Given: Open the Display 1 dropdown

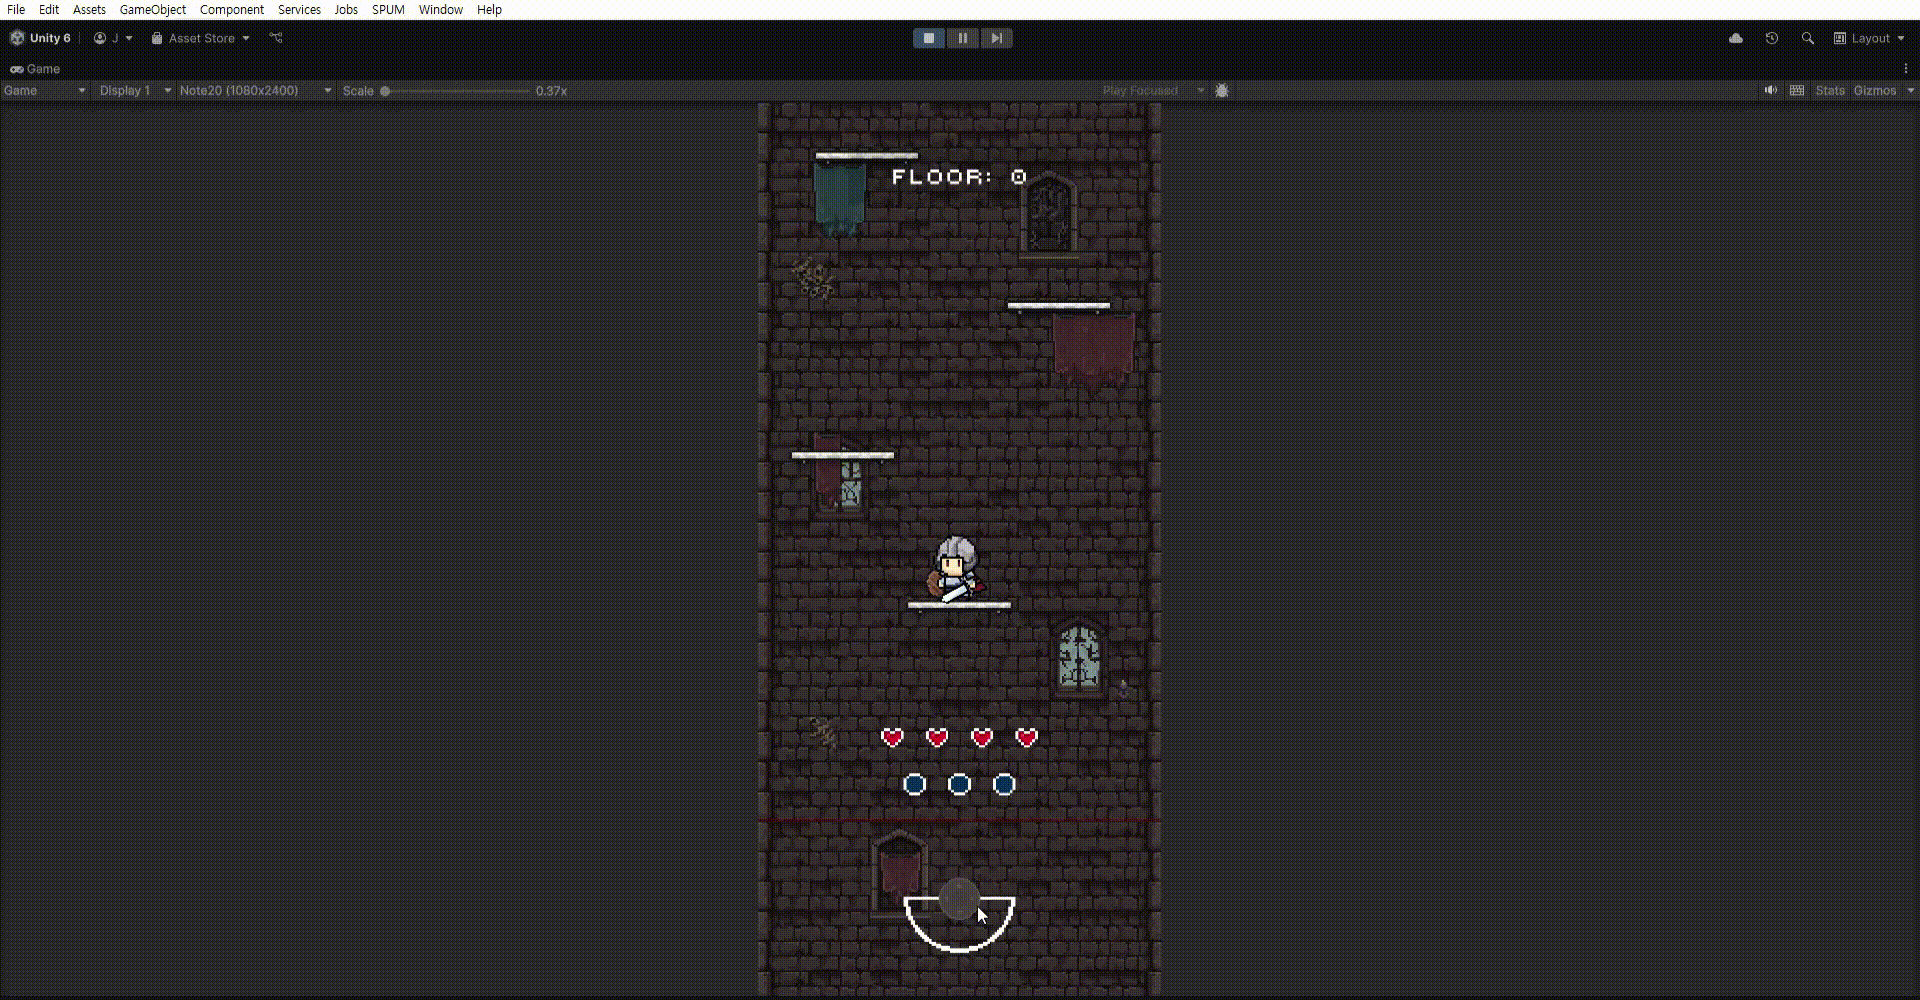Looking at the screenshot, I should click(x=135, y=90).
